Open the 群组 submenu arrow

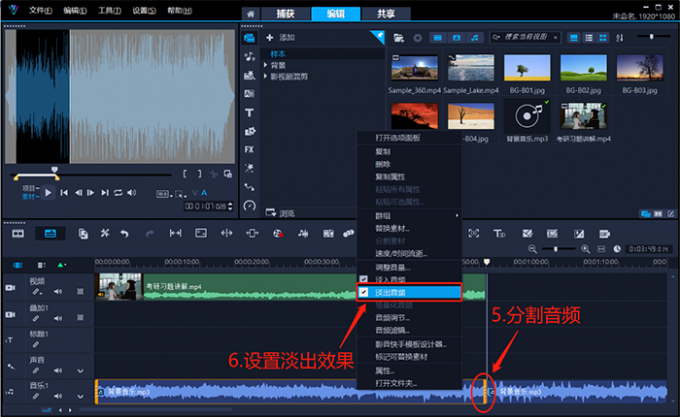[x=457, y=215]
